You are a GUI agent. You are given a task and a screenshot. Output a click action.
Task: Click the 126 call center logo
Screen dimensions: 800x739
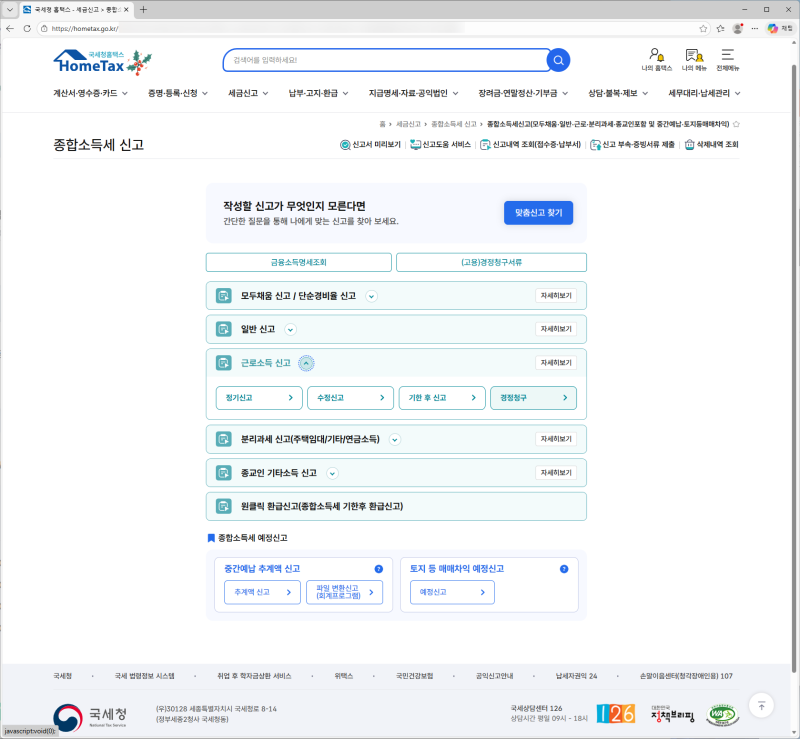click(616, 713)
